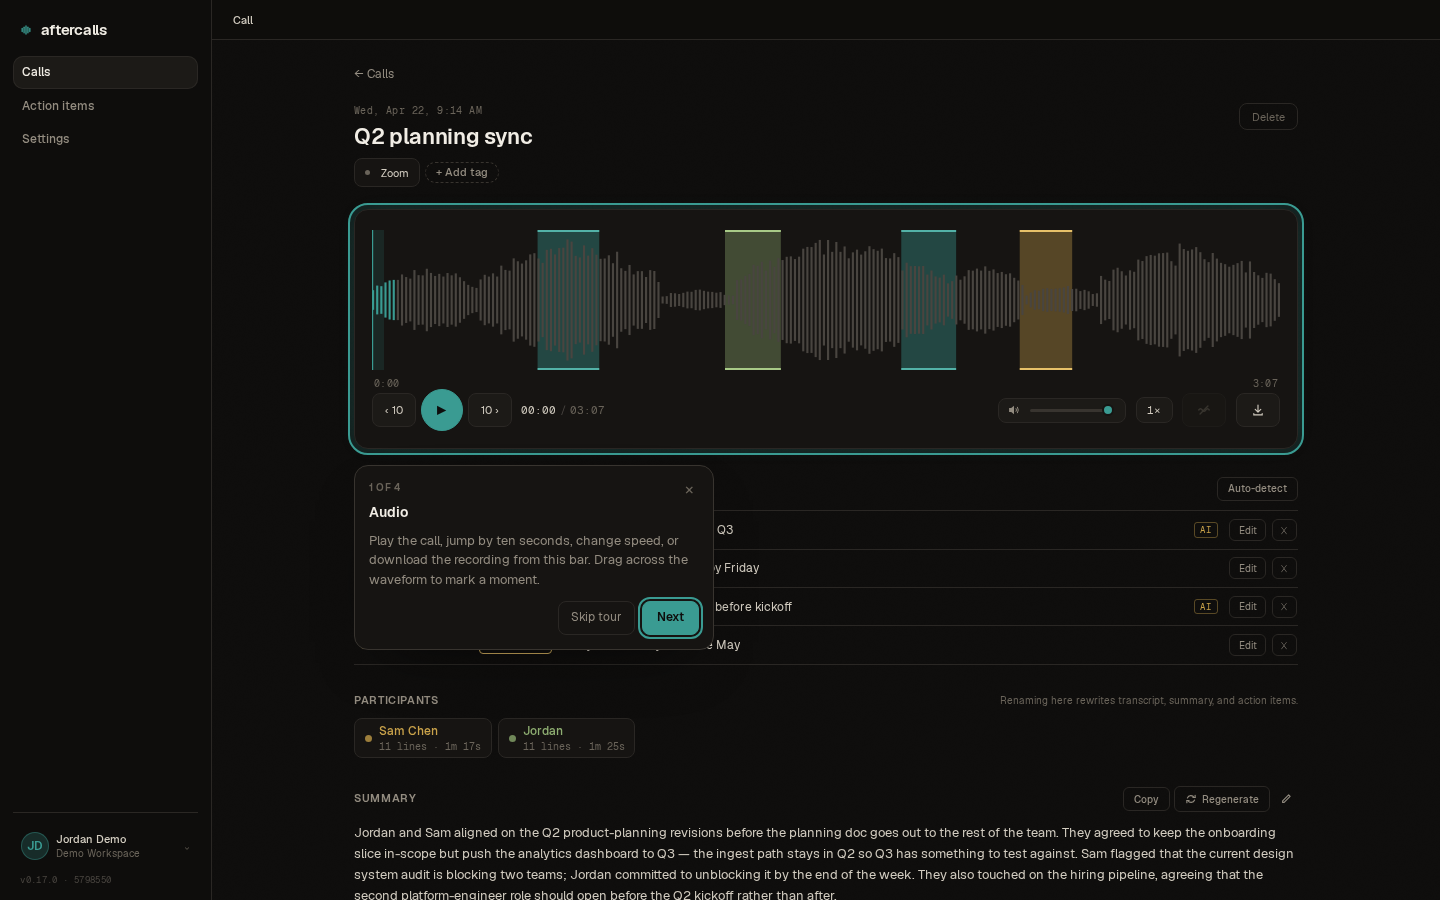Edit the Q3 action item
This screenshot has width=1440, height=900.
coord(1247,530)
